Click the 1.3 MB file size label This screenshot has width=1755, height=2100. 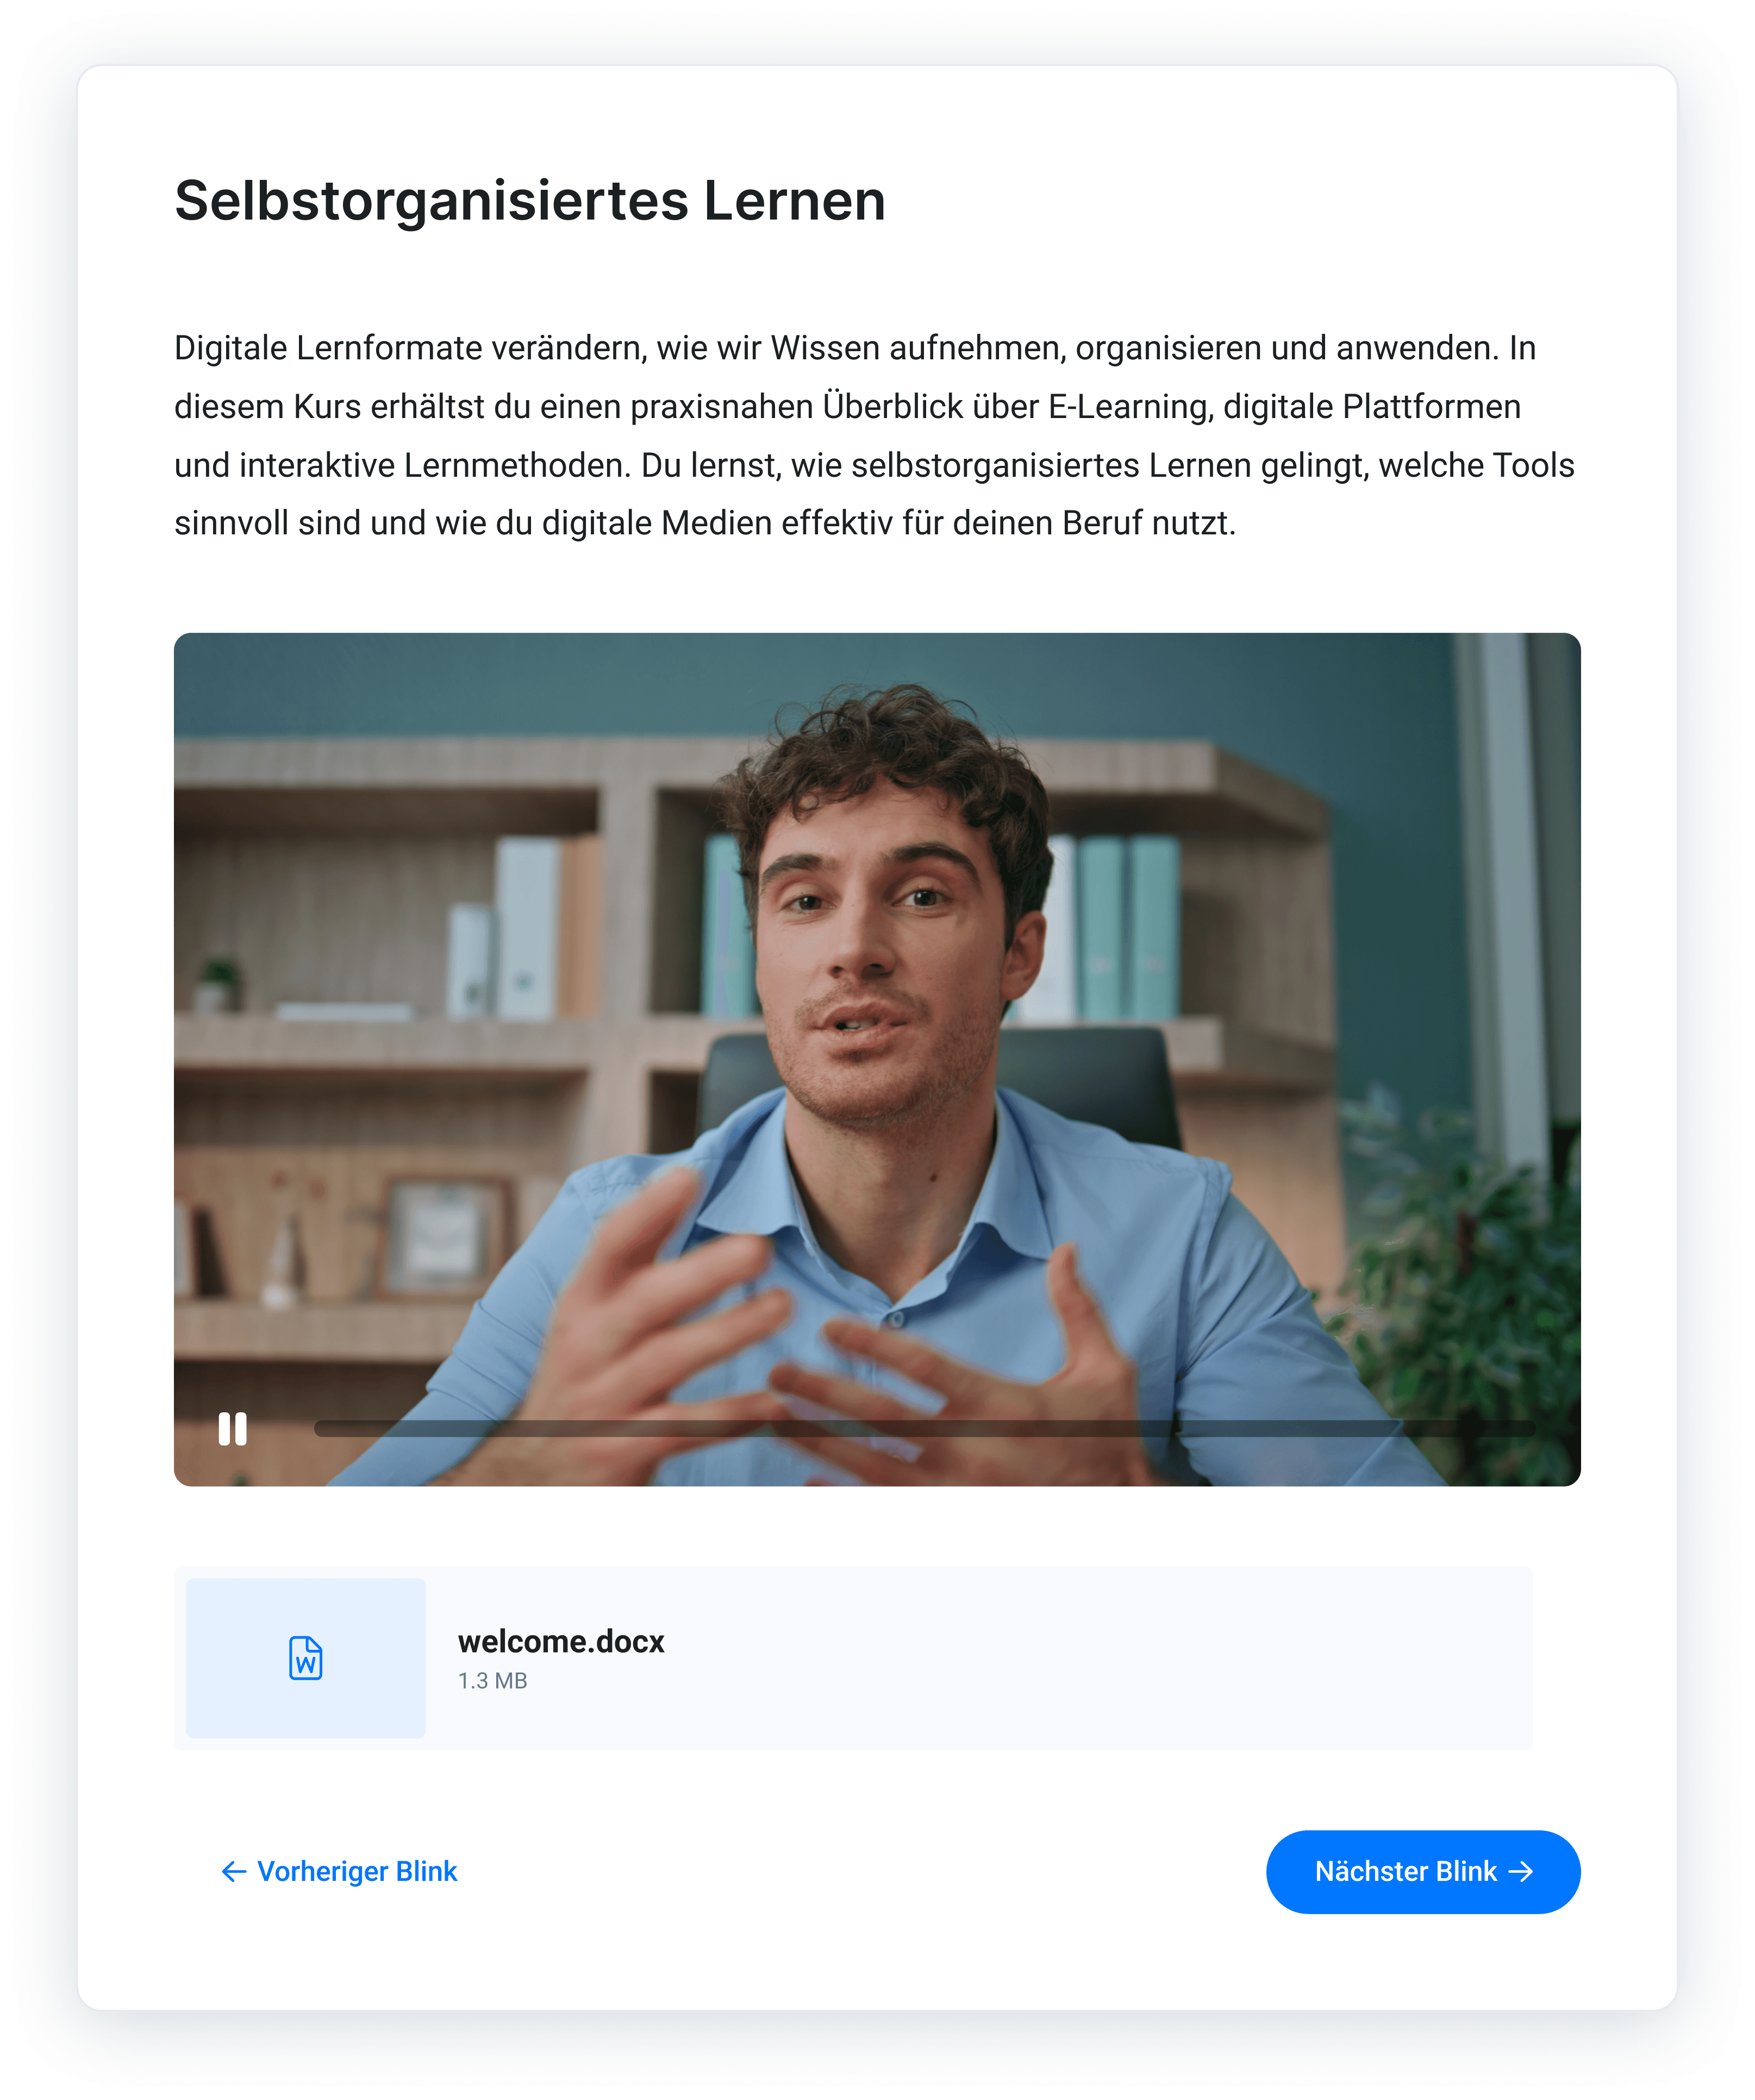click(x=492, y=1681)
